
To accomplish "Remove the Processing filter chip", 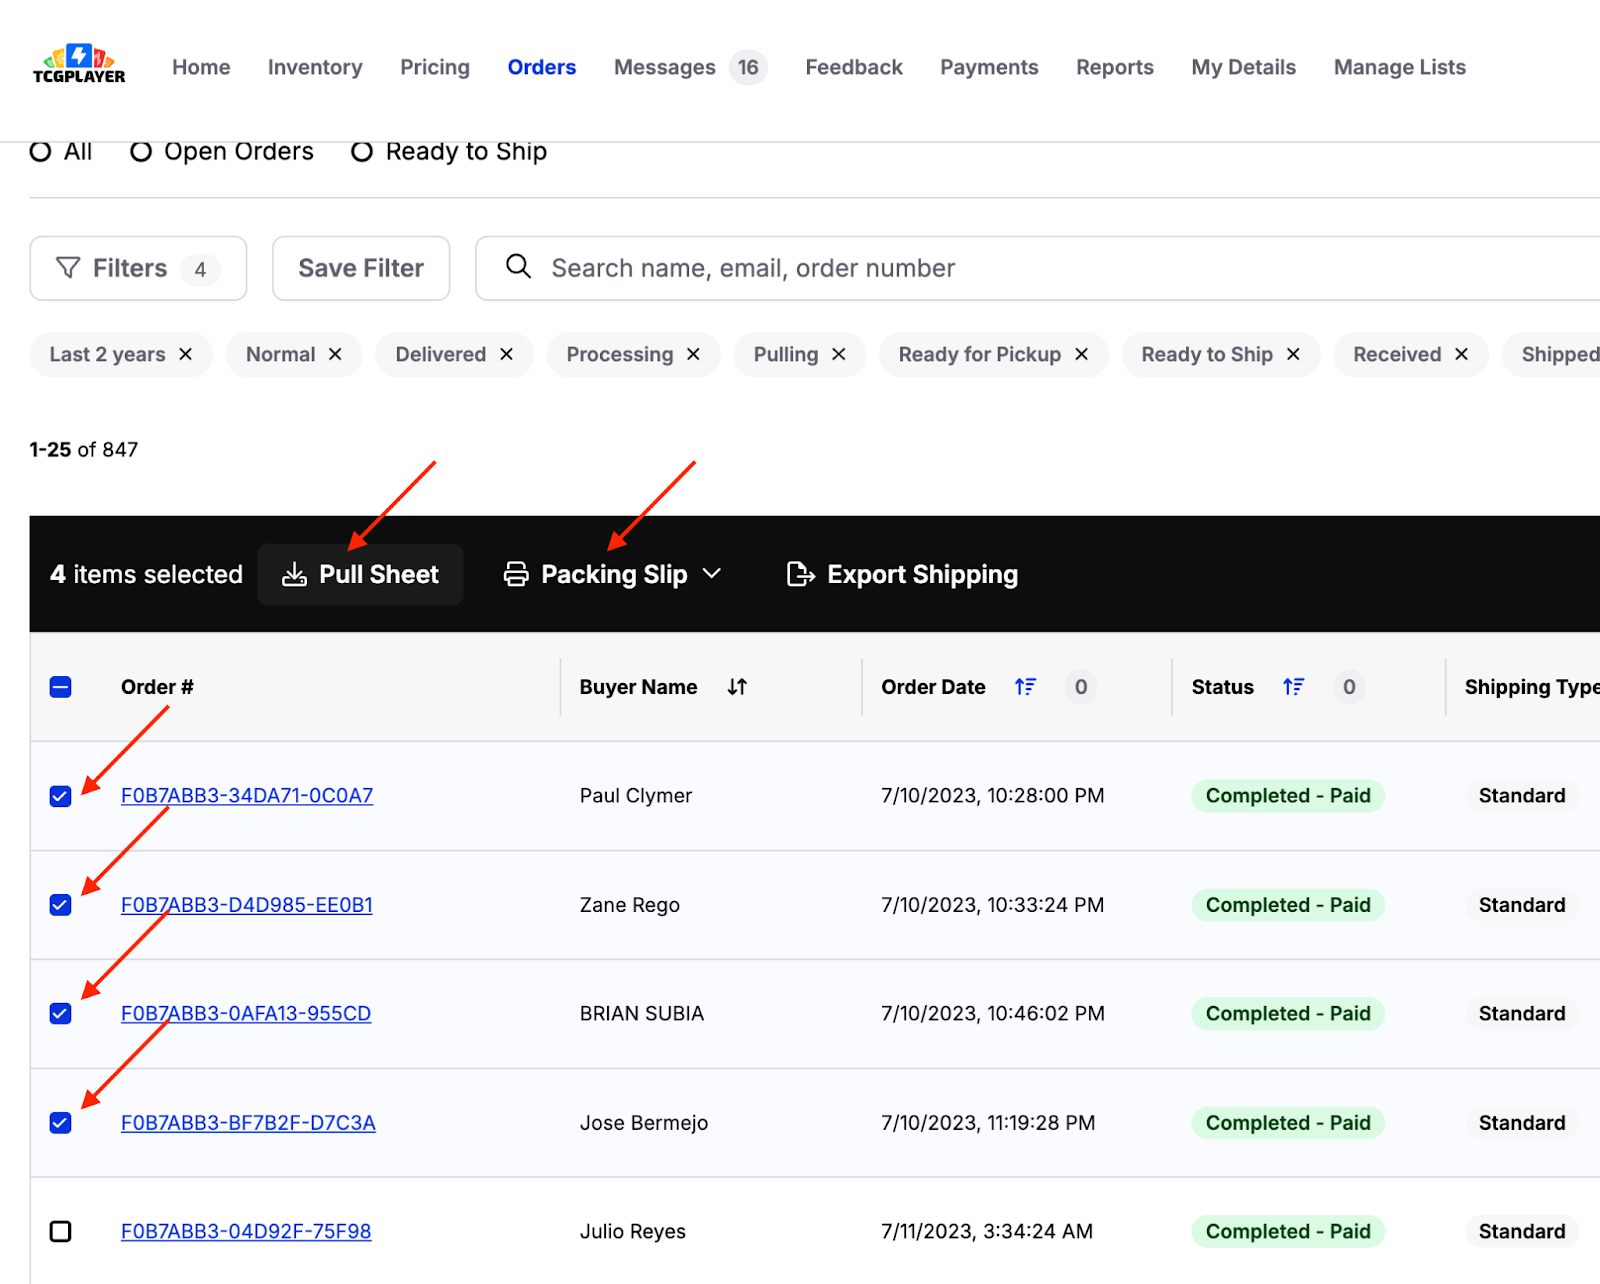I will tap(693, 354).
